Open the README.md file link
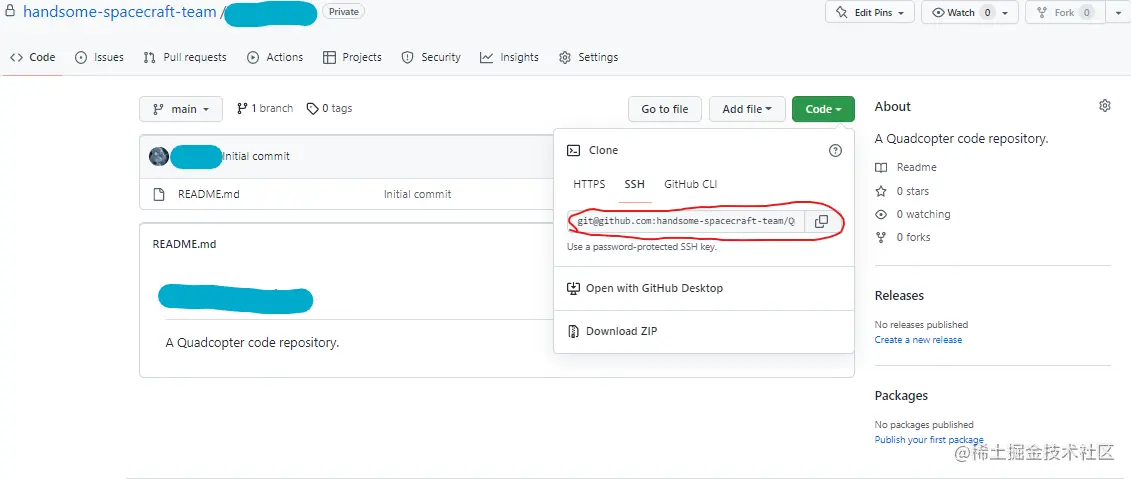 [208, 194]
